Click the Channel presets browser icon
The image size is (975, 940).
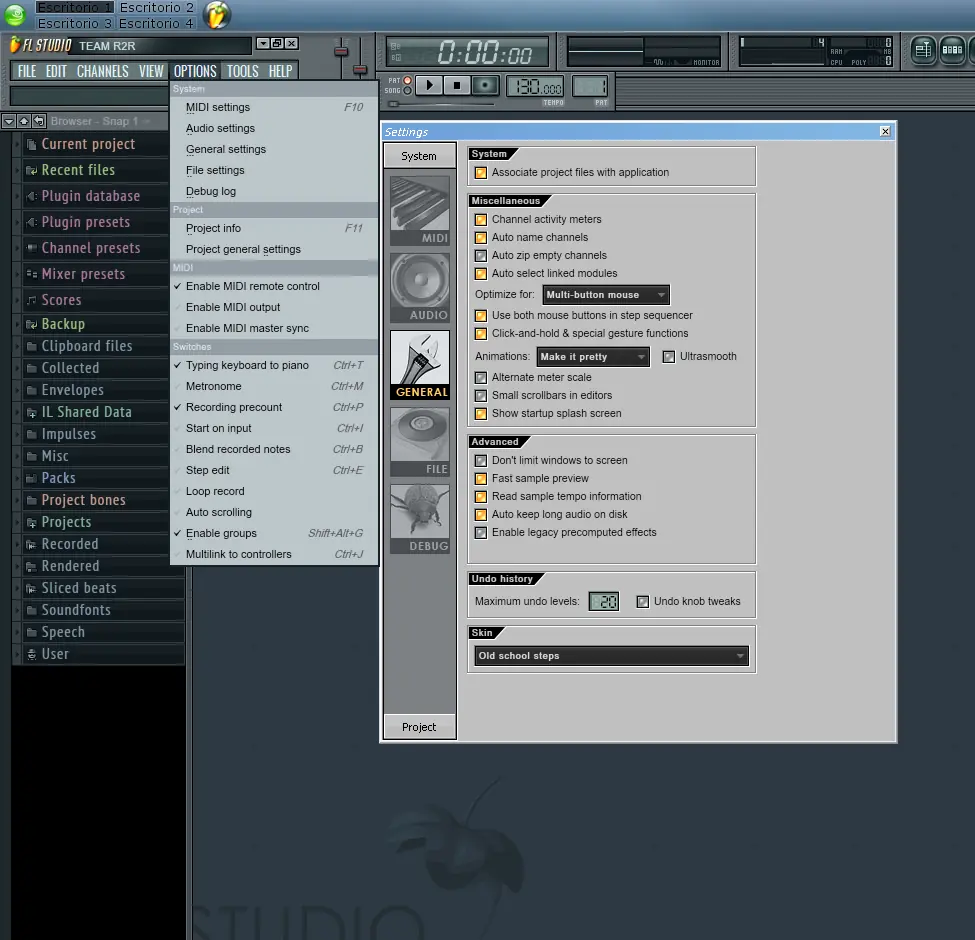click(x=32, y=248)
